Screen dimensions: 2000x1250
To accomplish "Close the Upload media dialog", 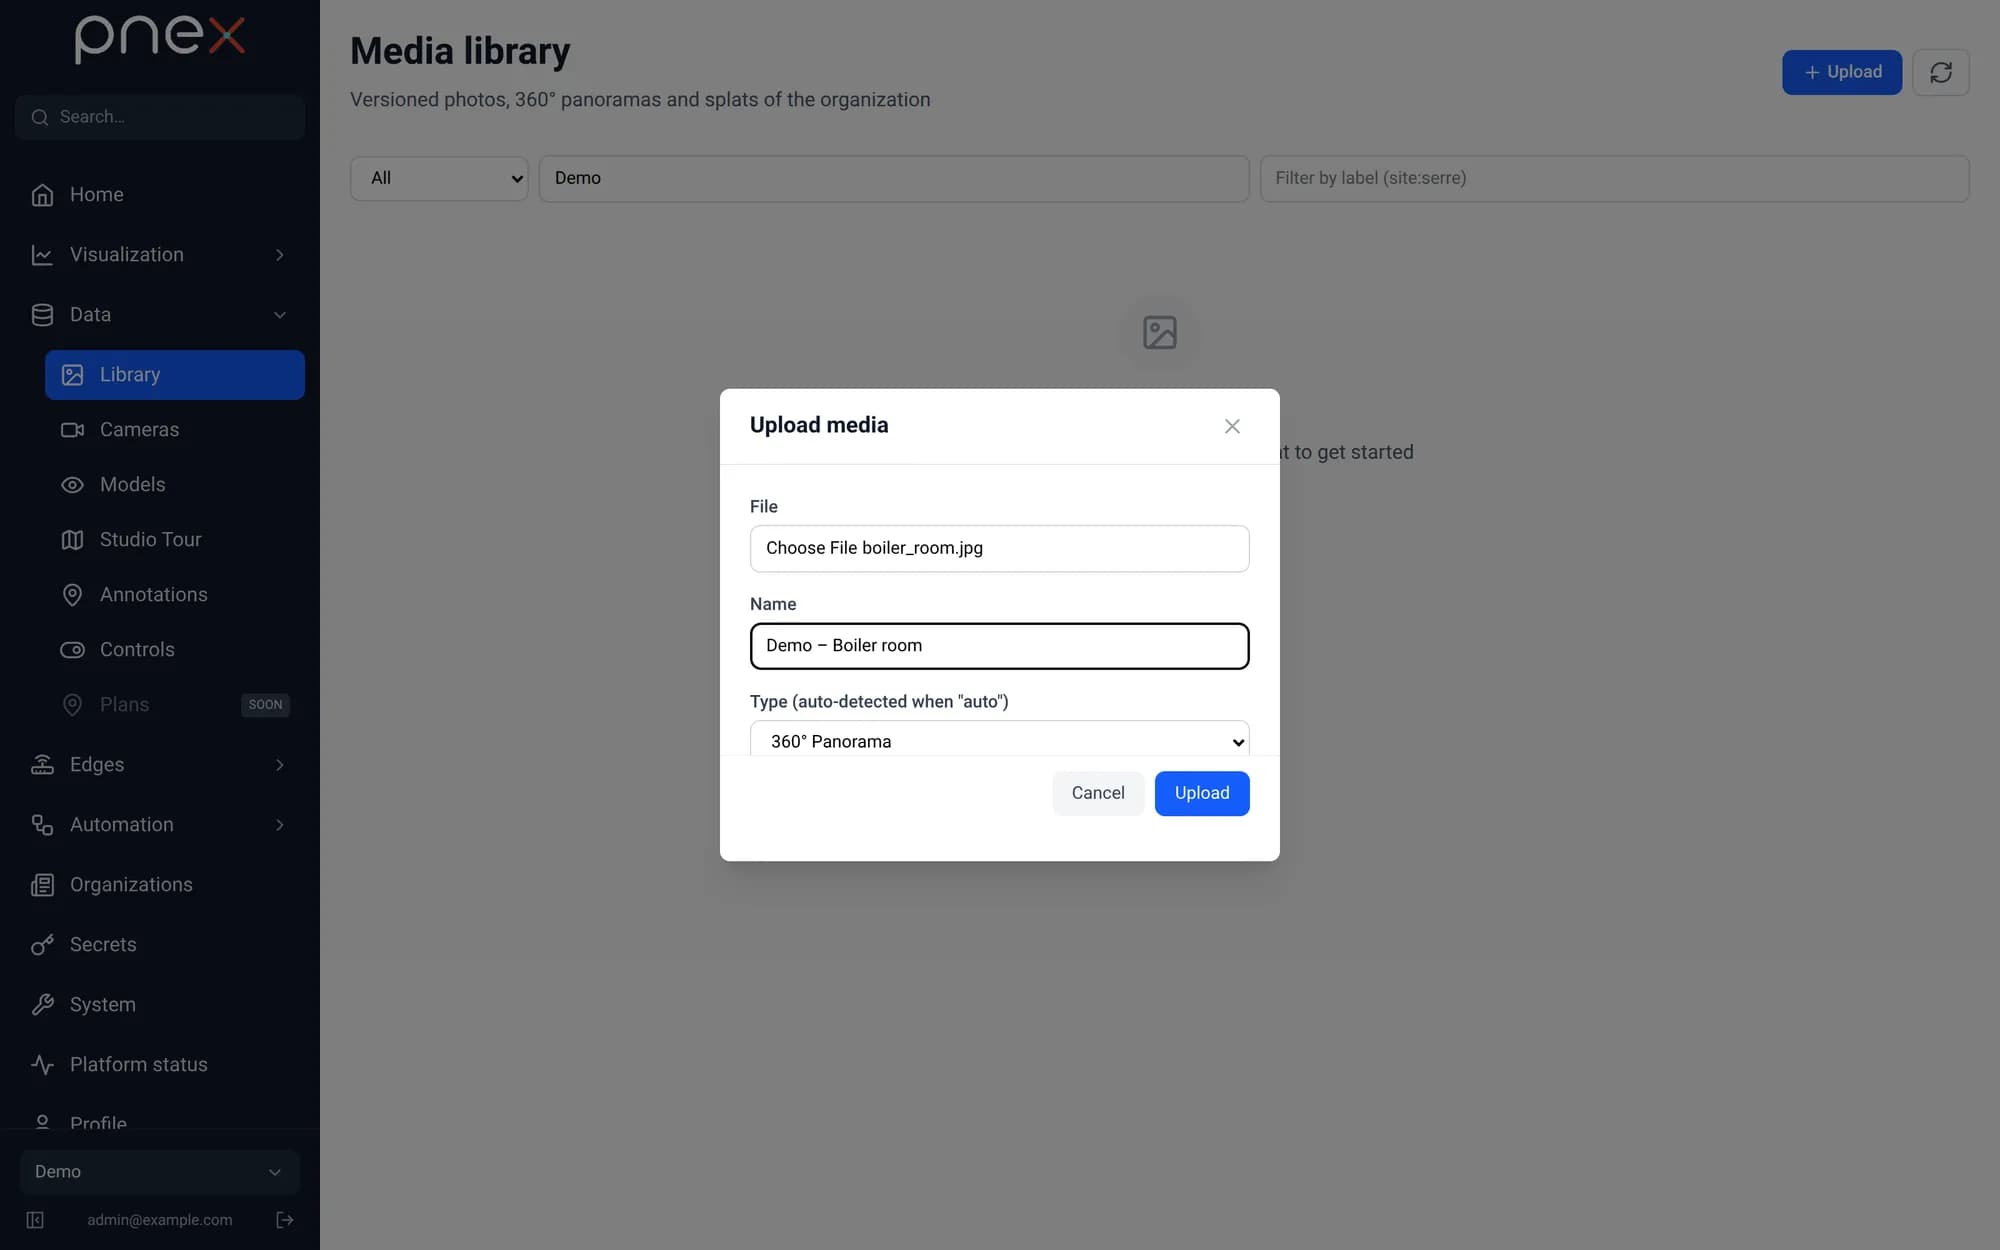I will click(1232, 426).
